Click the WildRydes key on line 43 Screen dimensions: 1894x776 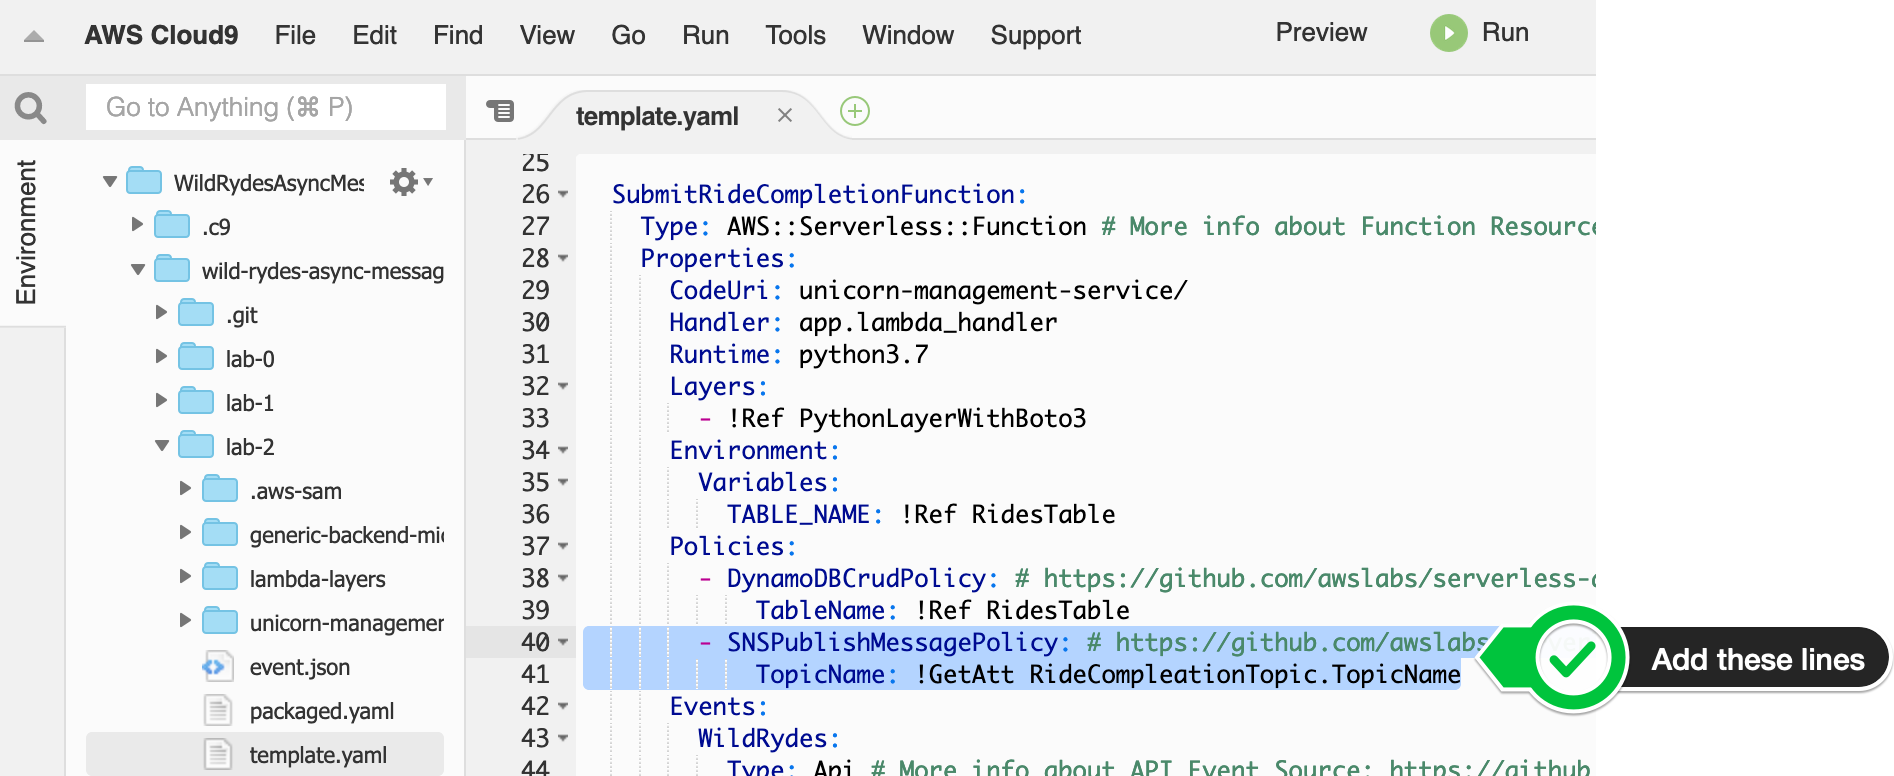(763, 738)
